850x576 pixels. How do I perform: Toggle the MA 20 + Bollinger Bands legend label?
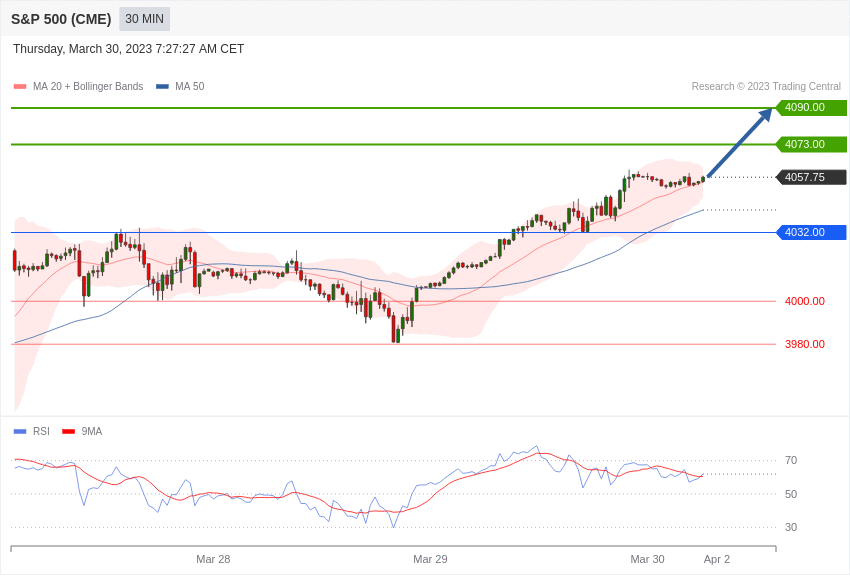88,87
